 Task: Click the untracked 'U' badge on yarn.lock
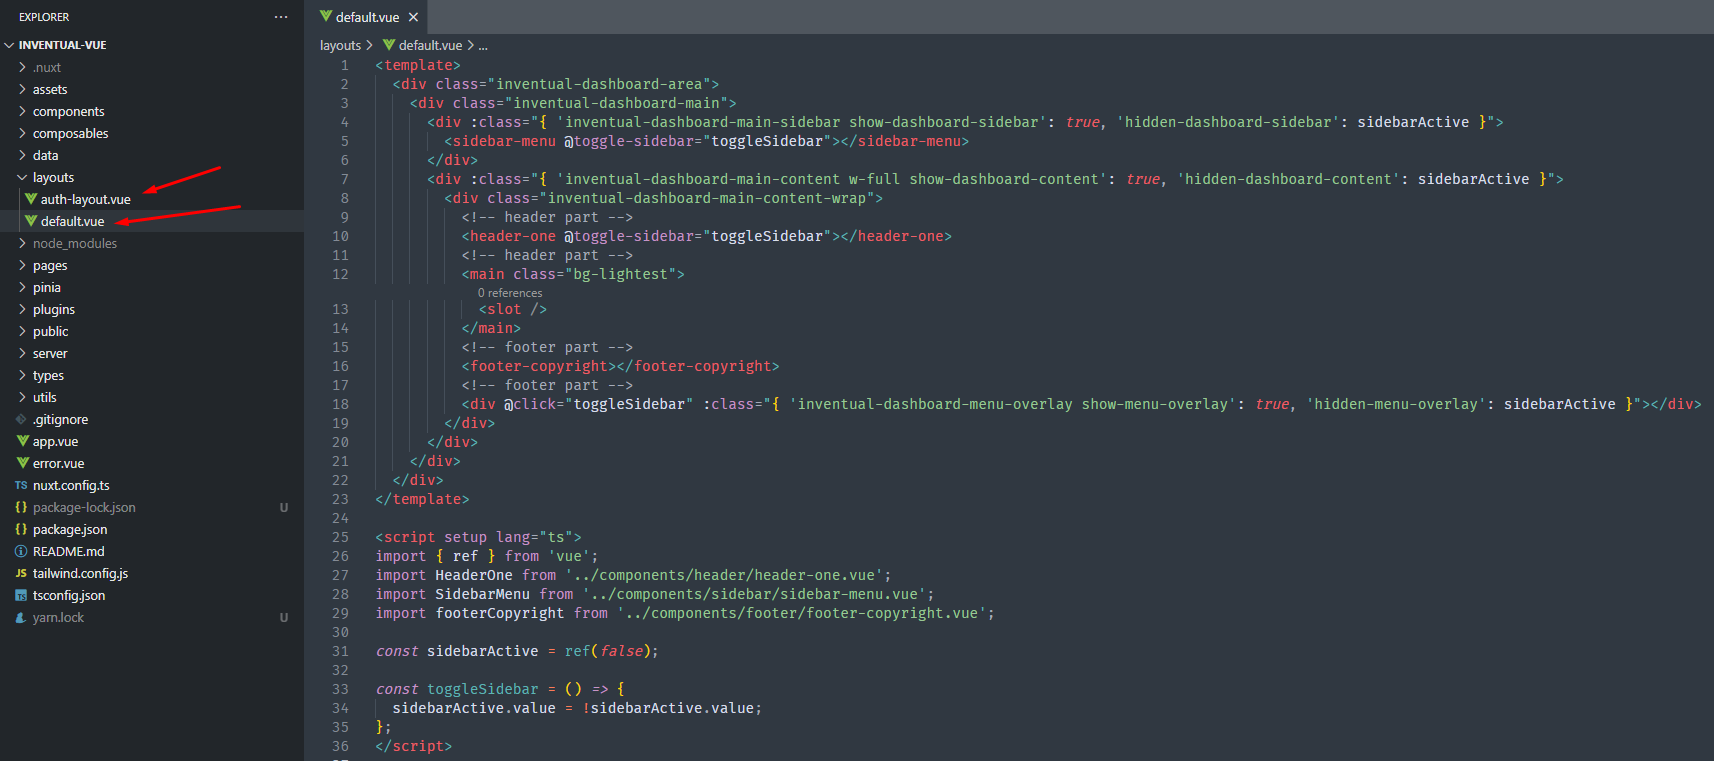tap(284, 617)
